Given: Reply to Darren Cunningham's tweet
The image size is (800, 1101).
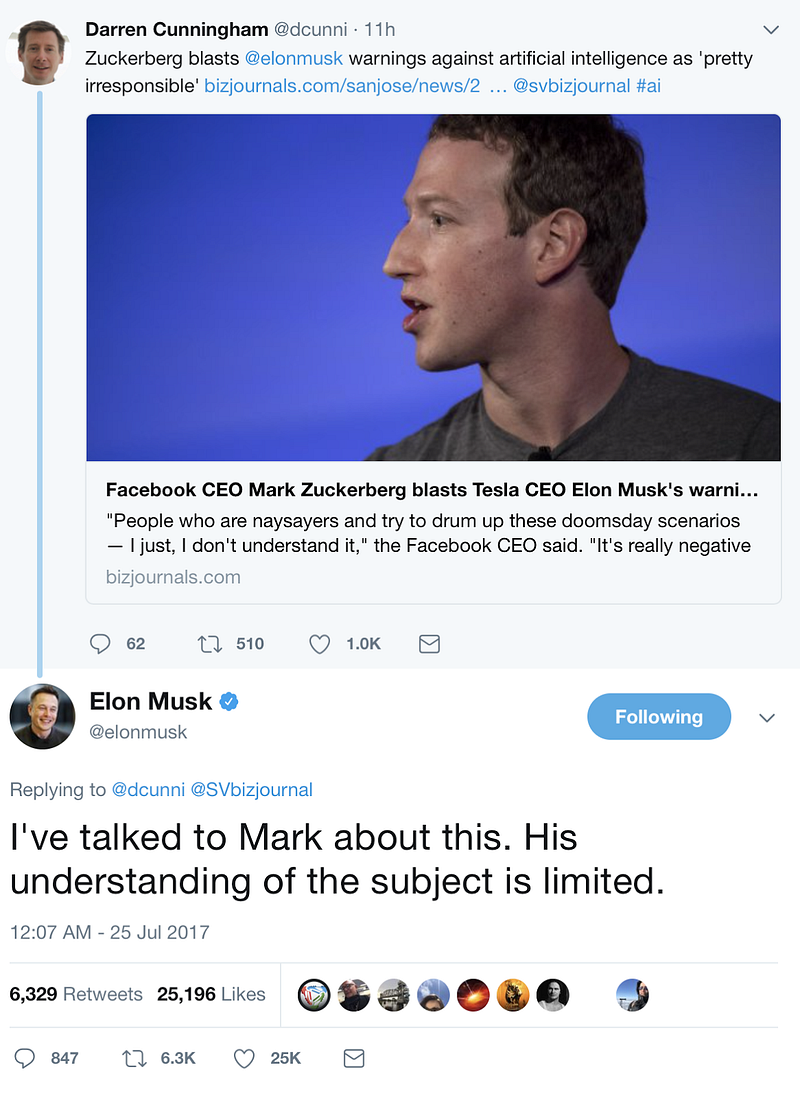Looking at the screenshot, I should pyautogui.click(x=100, y=644).
